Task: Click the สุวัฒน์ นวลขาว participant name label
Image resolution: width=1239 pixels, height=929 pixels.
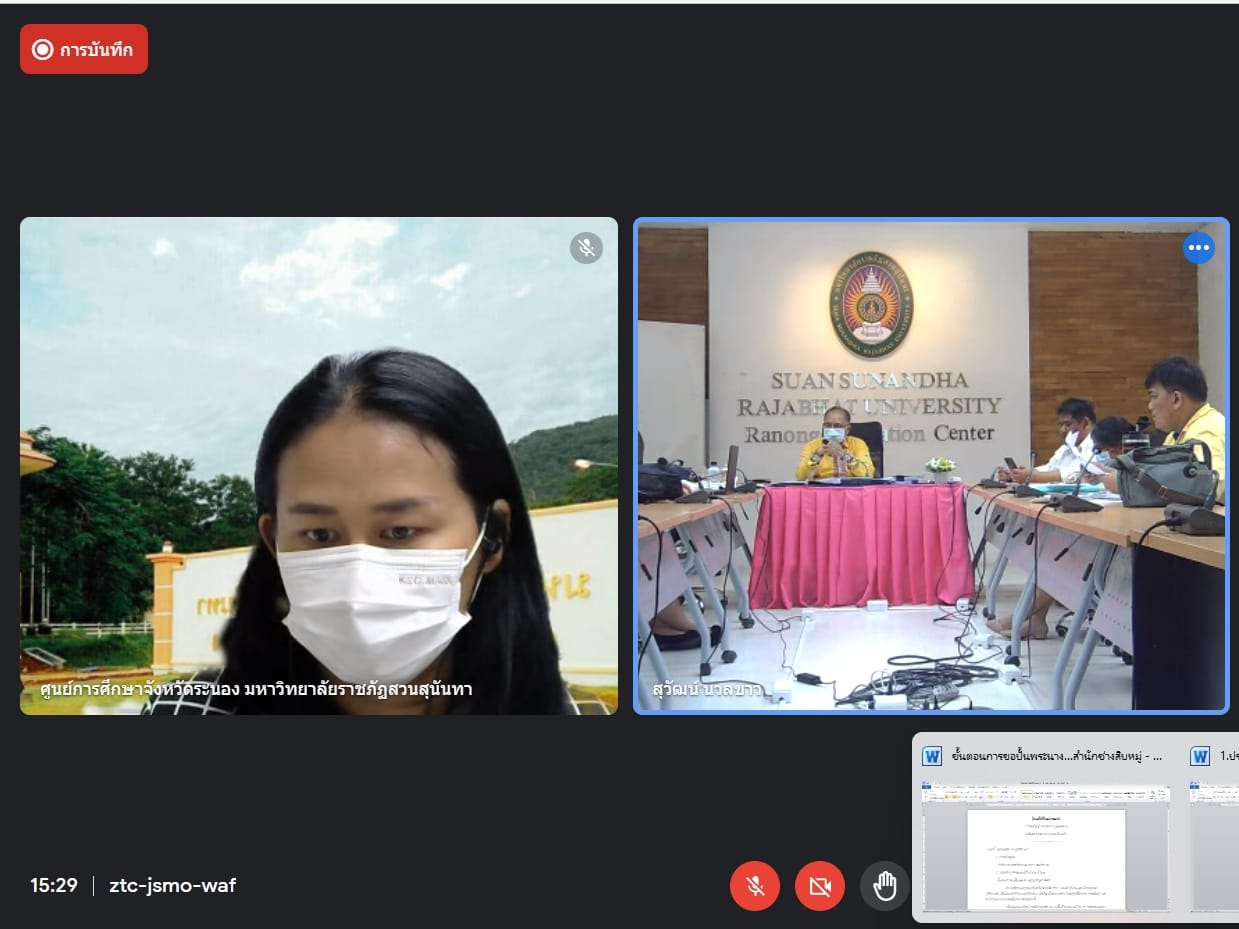Action: point(706,689)
